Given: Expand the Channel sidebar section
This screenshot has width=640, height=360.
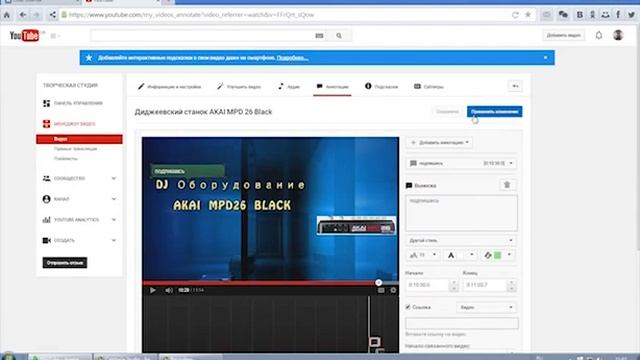Looking at the screenshot, I should pyautogui.click(x=79, y=199).
